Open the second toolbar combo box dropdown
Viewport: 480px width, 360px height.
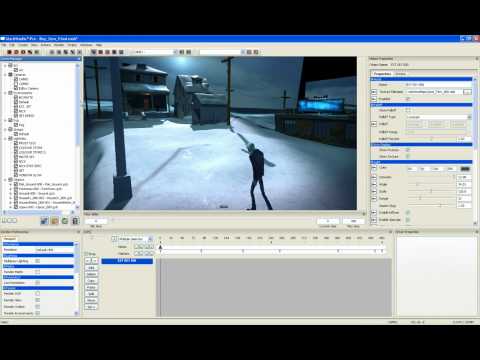coord(242,52)
